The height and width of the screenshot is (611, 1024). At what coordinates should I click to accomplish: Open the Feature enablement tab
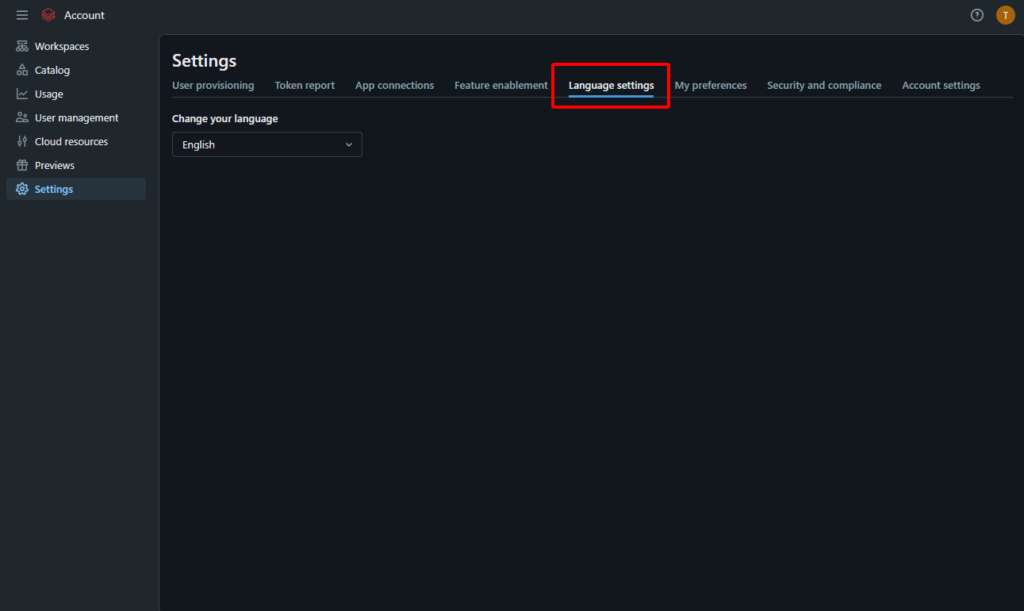click(501, 86)
